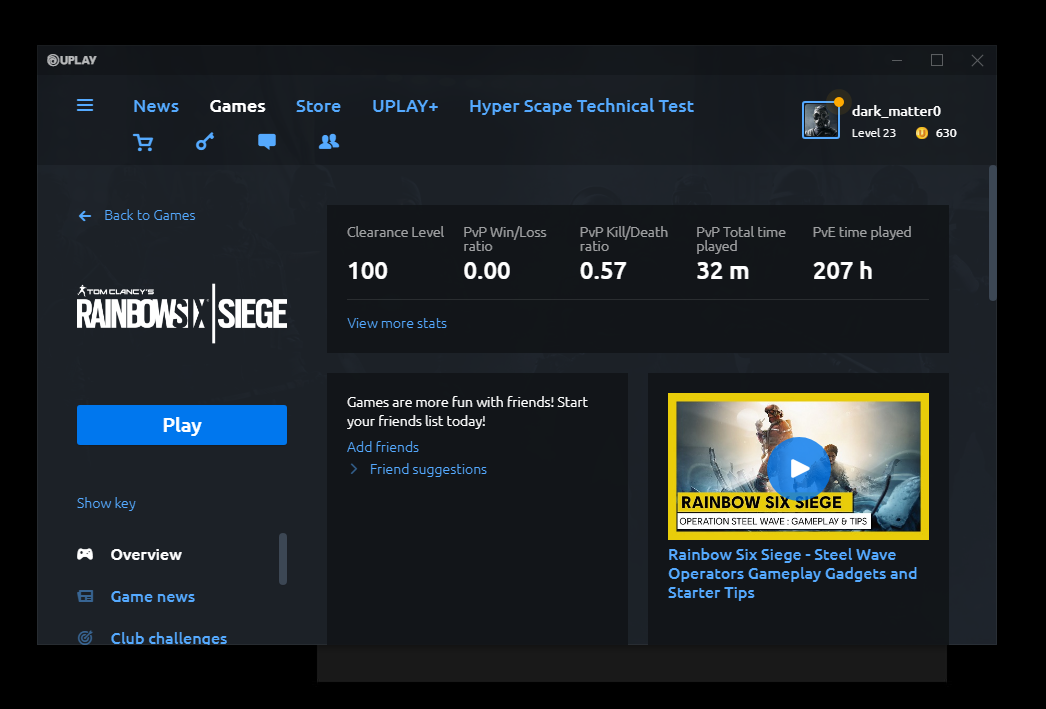This screenshot has height=709, width=1046.
Task: Select Game news in sidebar
Action: 152,597
